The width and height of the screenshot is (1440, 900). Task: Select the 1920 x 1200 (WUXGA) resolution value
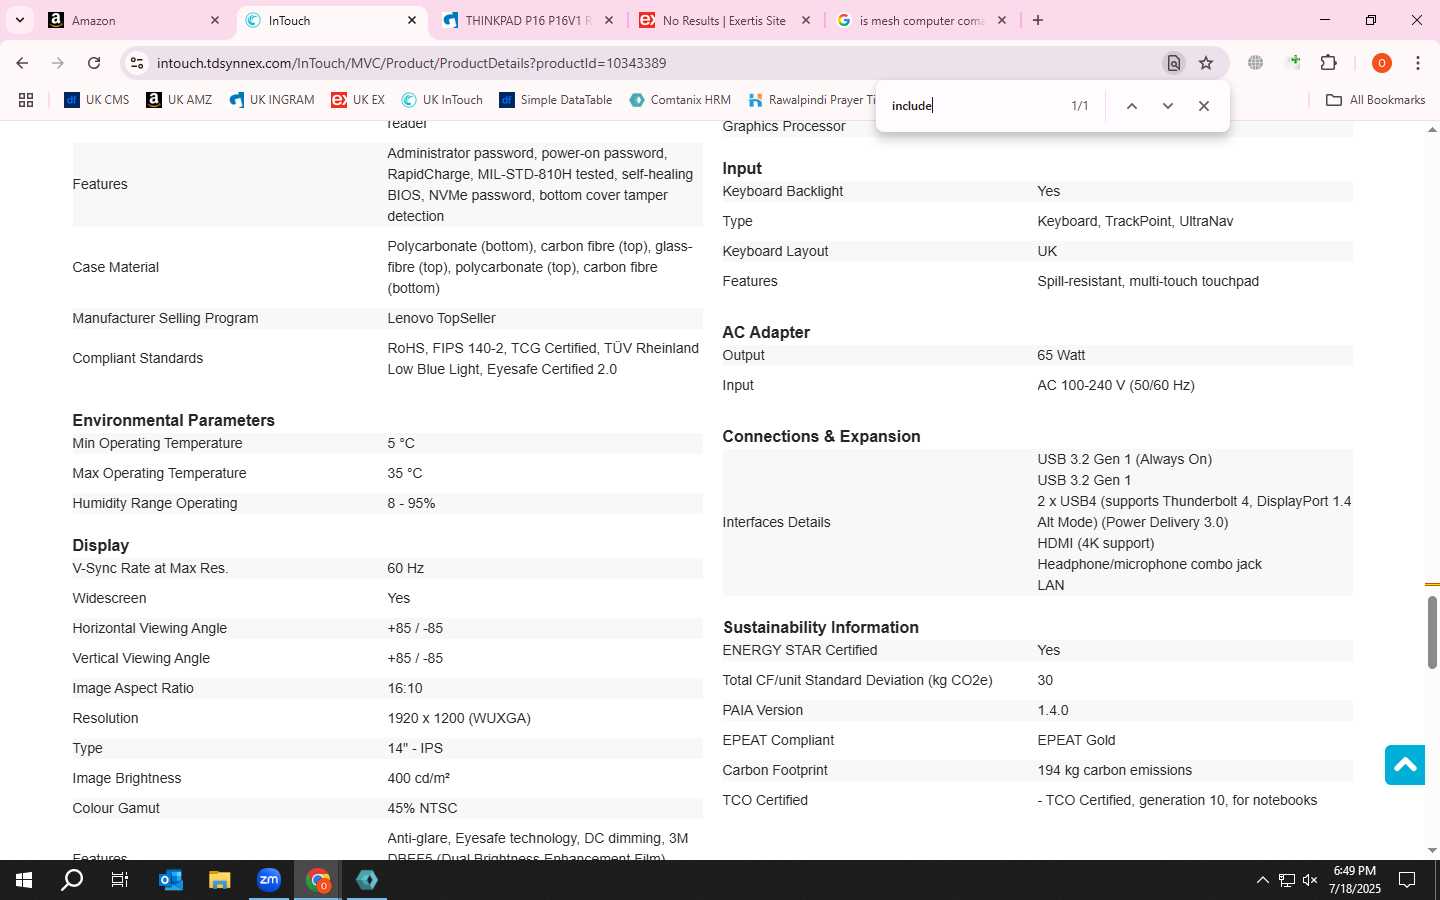(x=459, y=718)
